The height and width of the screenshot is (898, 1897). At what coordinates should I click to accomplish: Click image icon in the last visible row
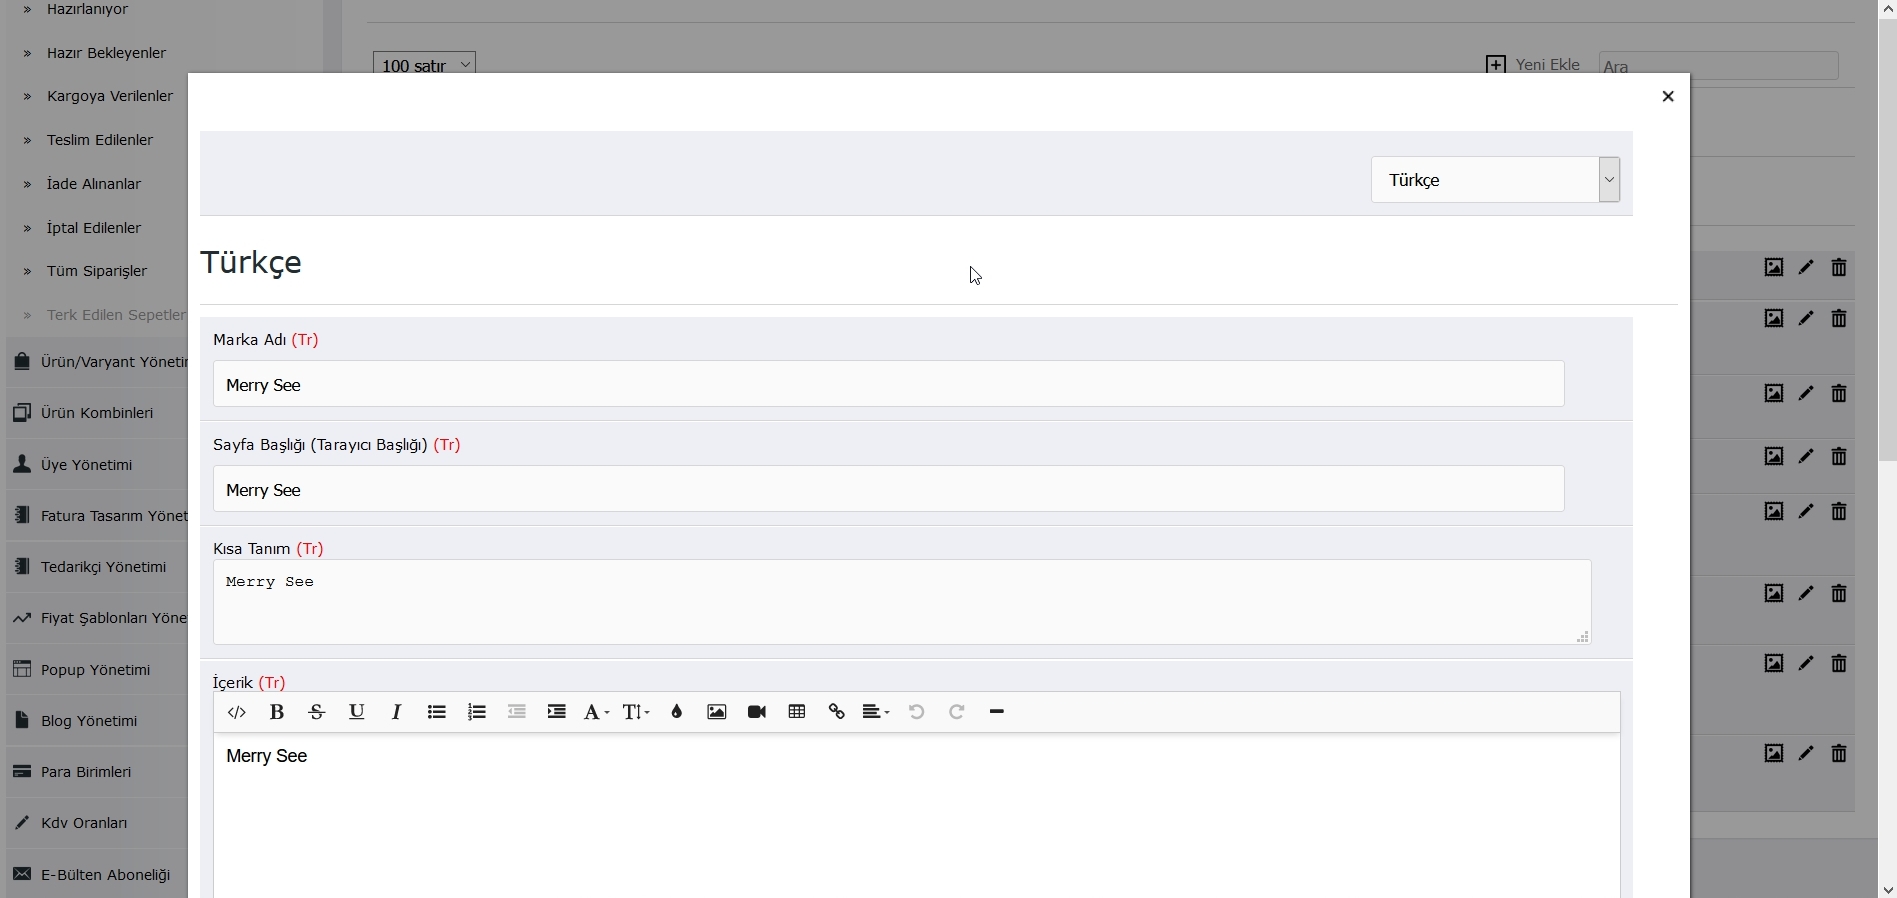click(1774, 754)
